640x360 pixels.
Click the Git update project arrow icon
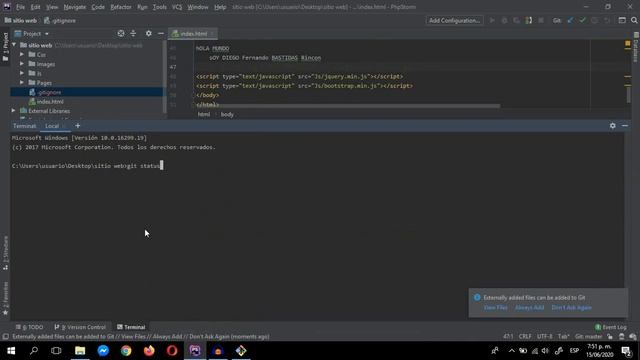[x=570, y=20]
